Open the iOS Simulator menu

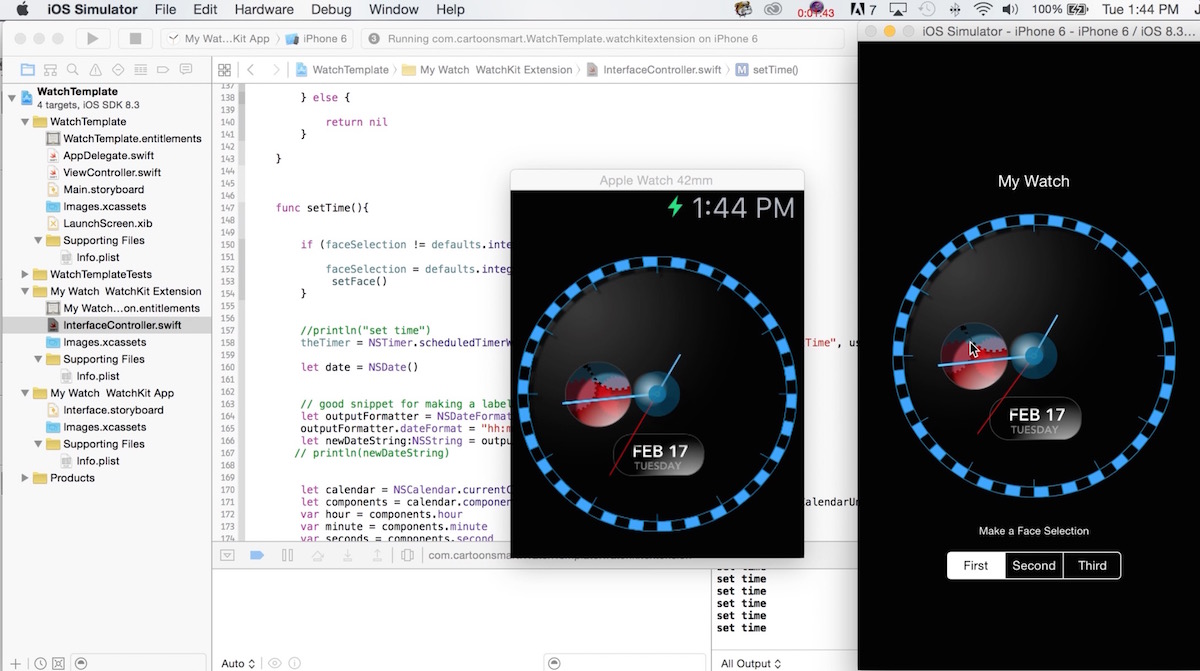92,10
